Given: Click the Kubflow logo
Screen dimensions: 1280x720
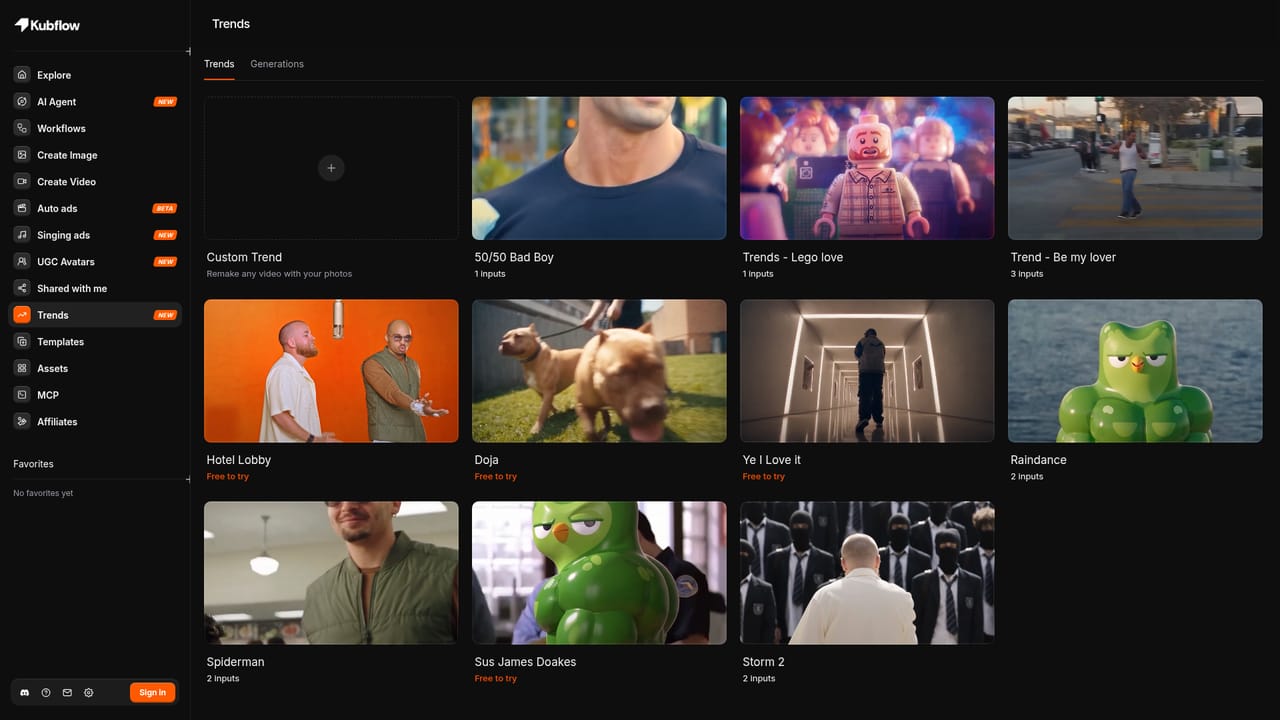Looking at the screenshot, I should pyautogui.click(x=47, y=24).
